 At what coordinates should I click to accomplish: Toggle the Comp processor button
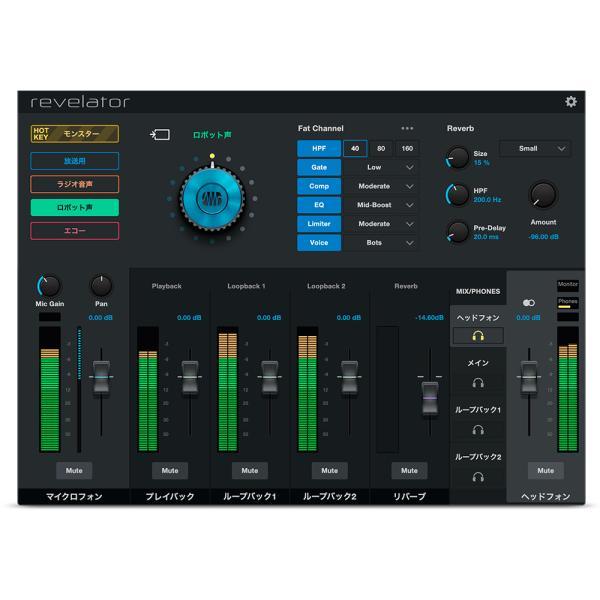319,186
